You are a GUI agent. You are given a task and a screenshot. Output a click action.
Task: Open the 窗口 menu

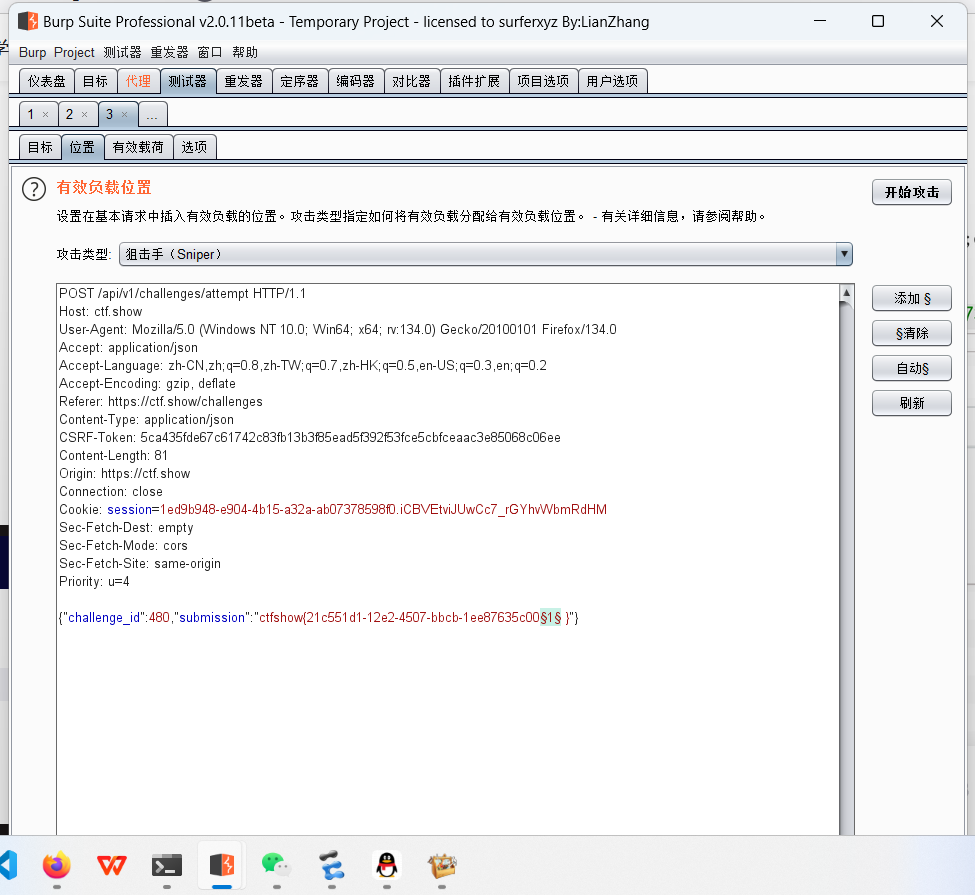[210, 52]
